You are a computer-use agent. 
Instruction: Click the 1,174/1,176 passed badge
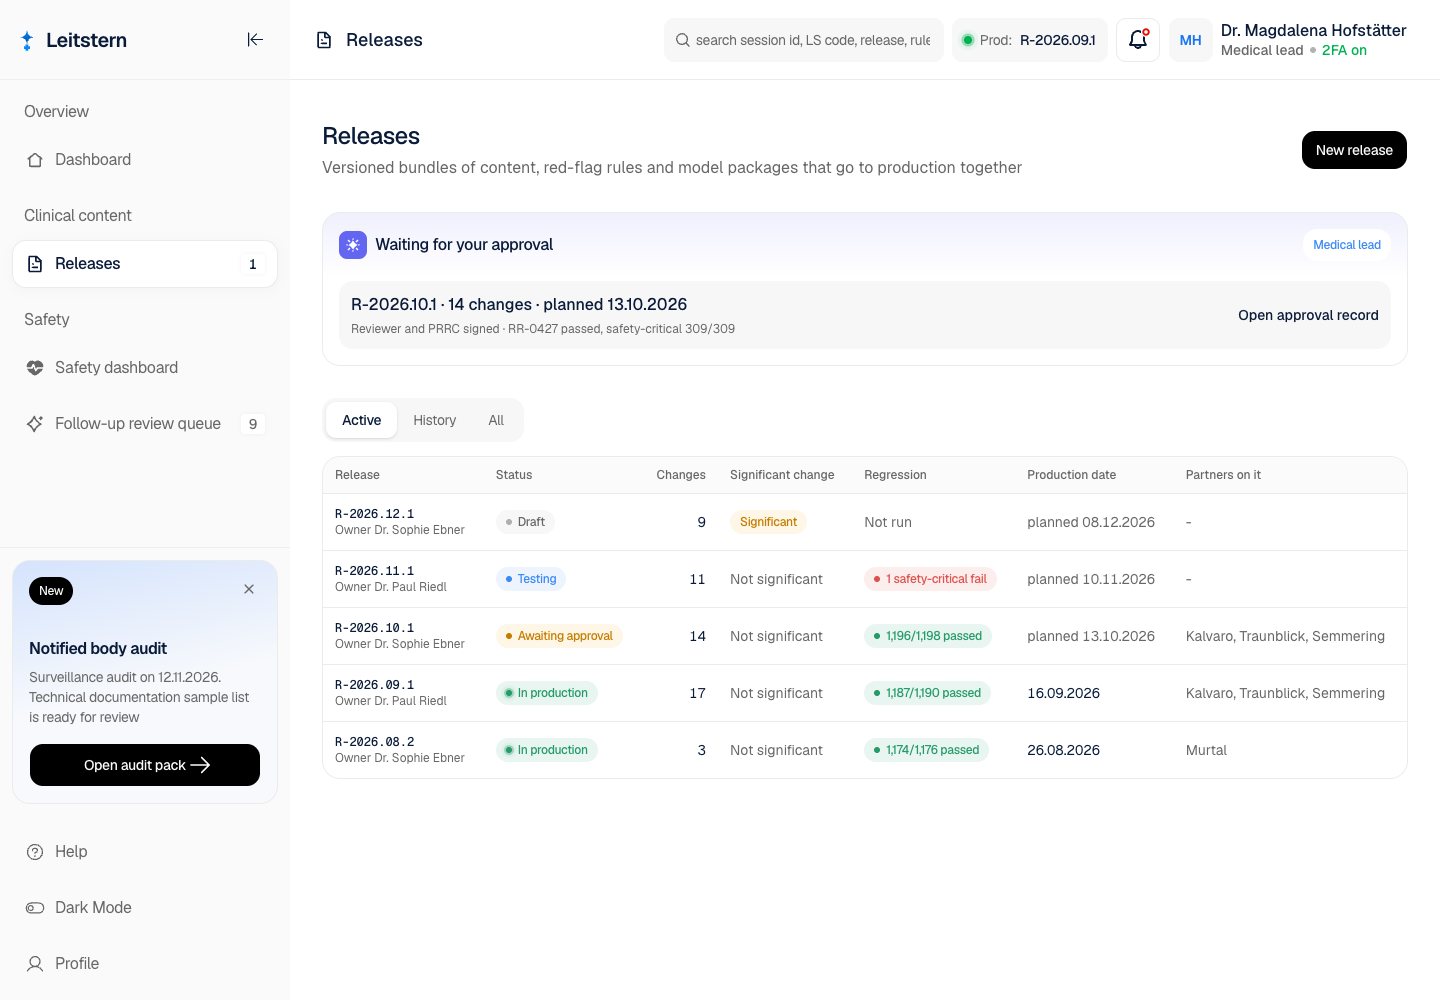[x=926, y=750]
